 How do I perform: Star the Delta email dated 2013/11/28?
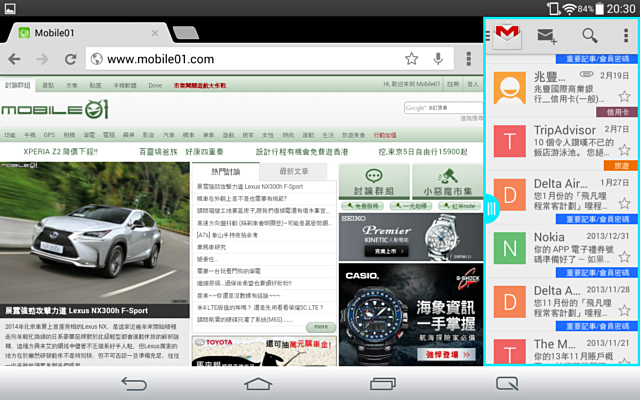[x=624, y=311]
